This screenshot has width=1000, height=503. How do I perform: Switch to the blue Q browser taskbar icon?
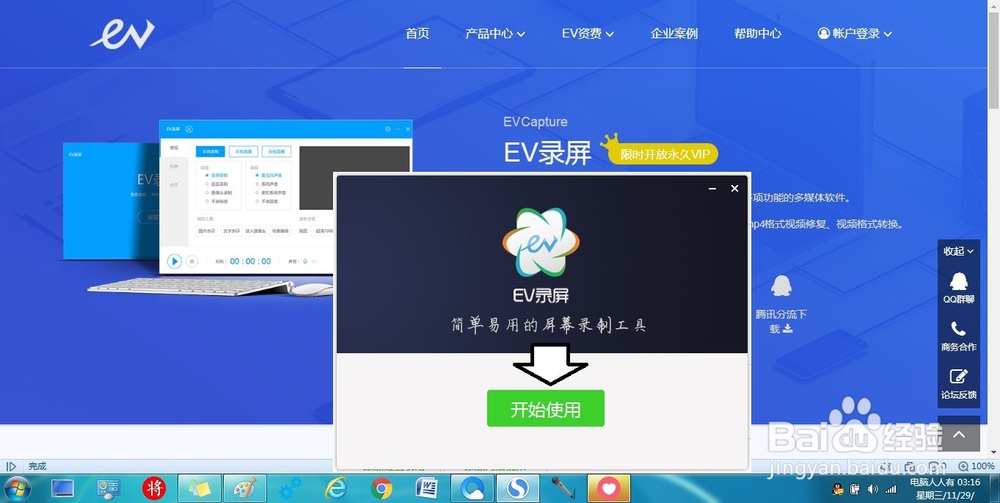pyautogui.click(x=473, y=489)
